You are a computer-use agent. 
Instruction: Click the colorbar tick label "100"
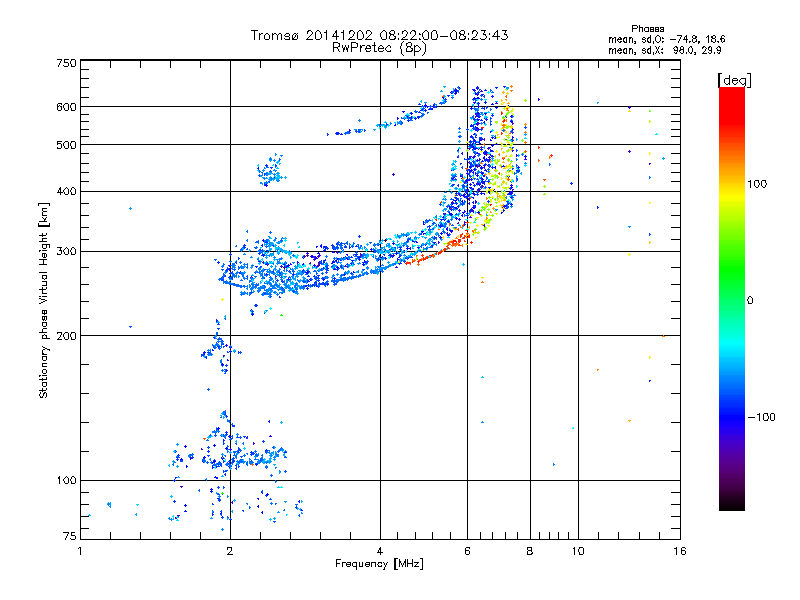757,184
